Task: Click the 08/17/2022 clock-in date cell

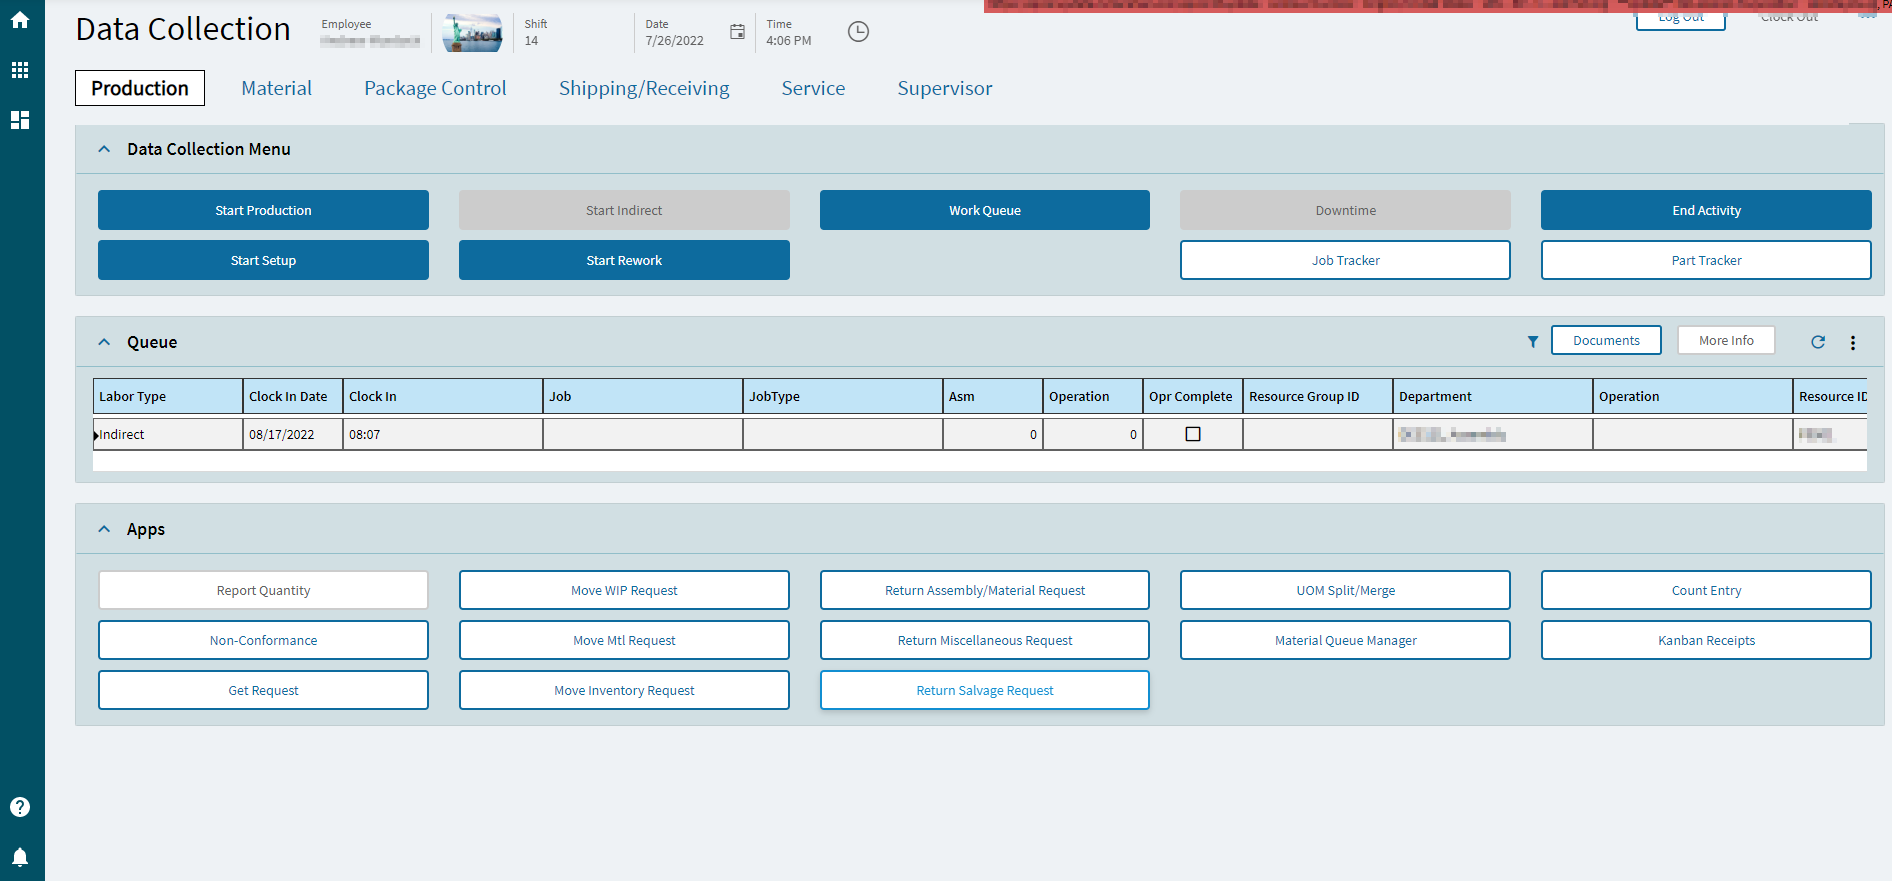Action: pos(293,434)
